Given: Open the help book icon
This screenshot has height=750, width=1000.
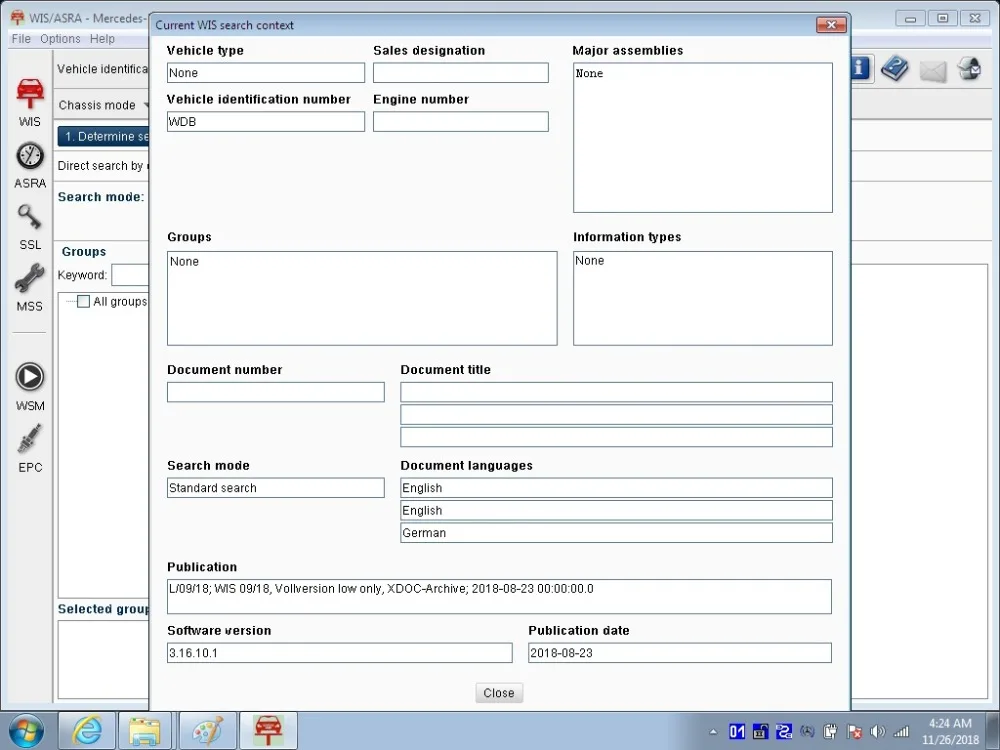Looking at the screenshot, I should 894,68.
